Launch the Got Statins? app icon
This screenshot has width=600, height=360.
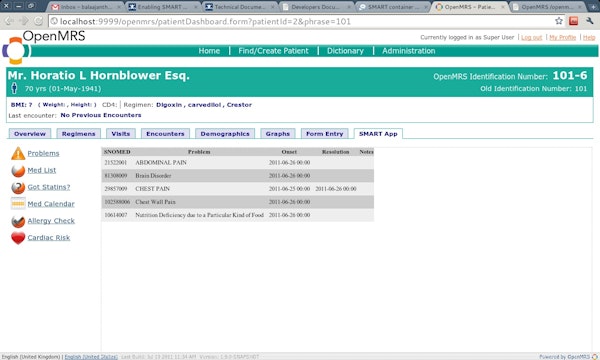coord(18,187)
